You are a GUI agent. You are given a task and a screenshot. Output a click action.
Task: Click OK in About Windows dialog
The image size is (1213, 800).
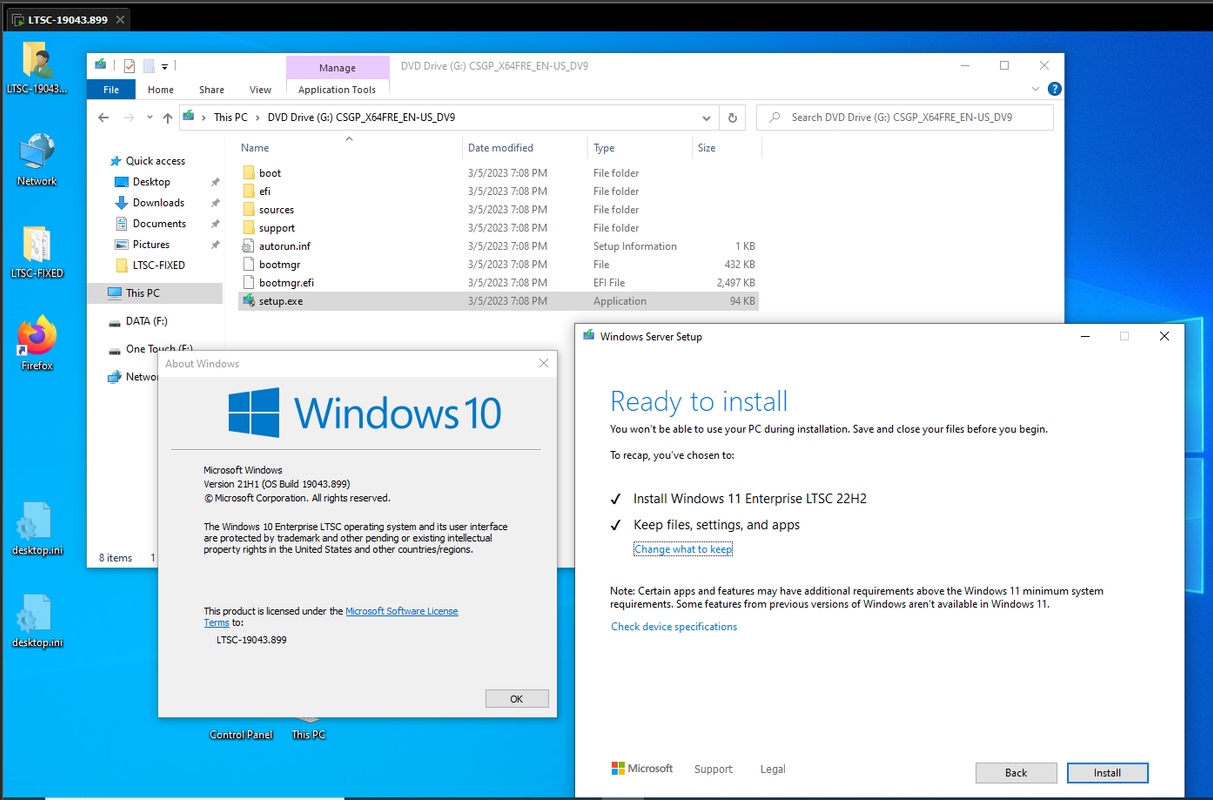point(516,699)
